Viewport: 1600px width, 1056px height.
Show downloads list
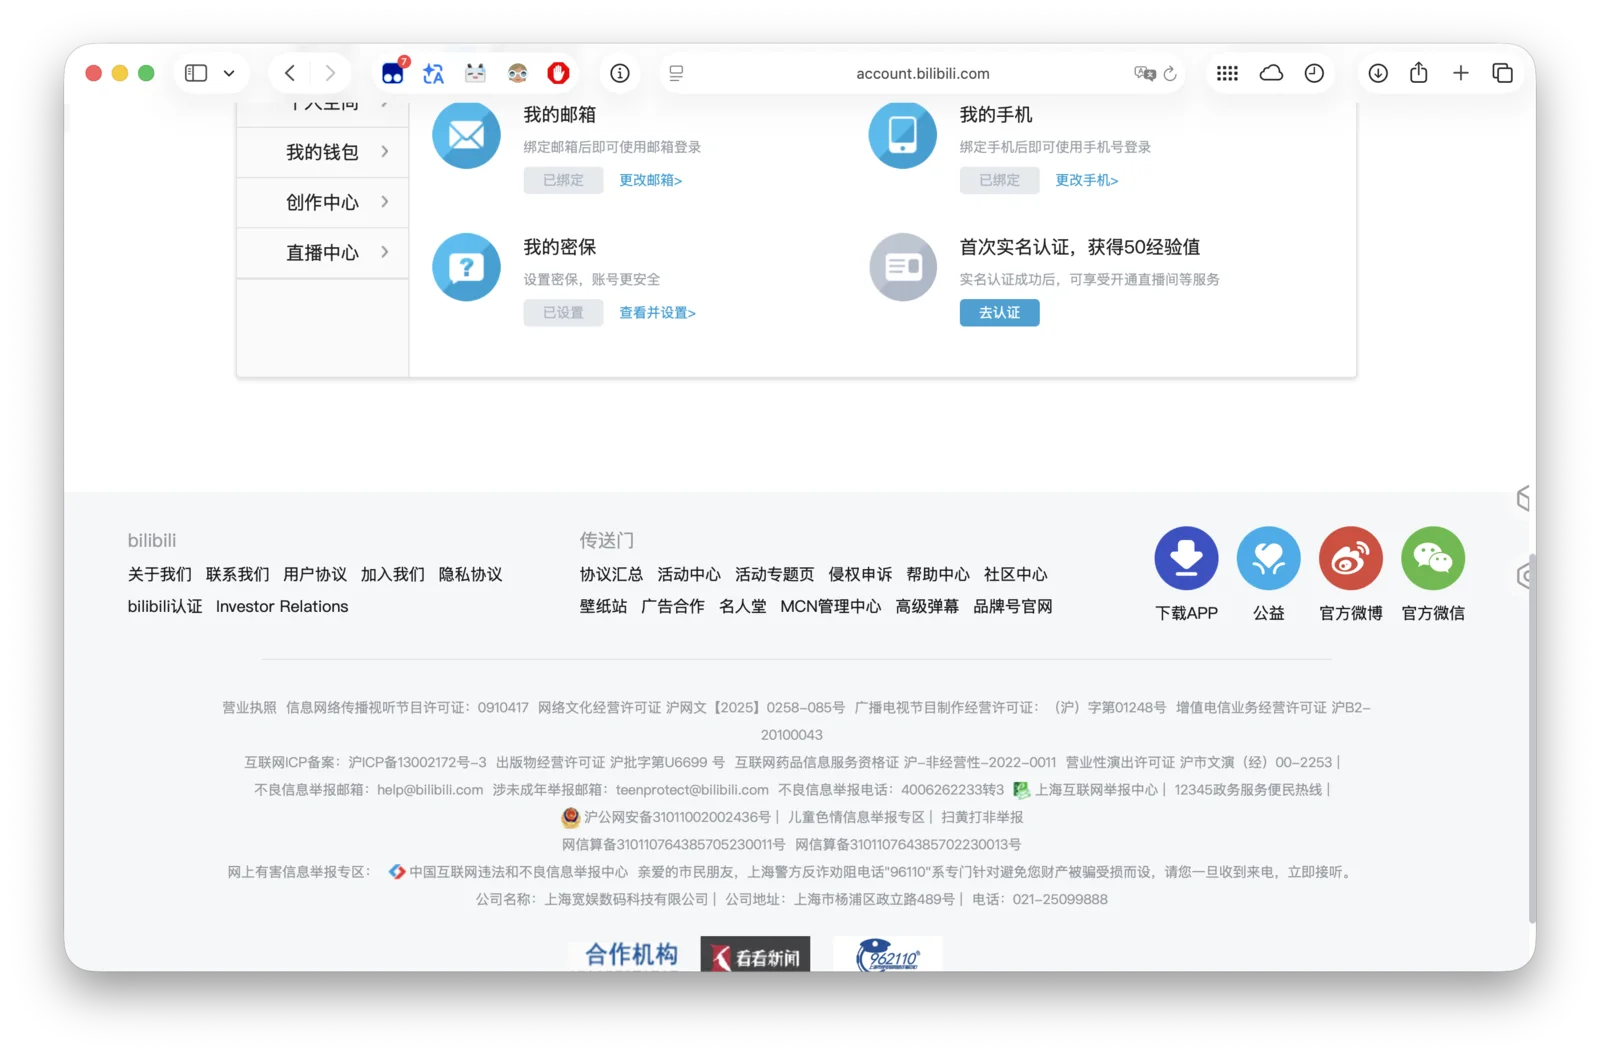point(1378,73)
